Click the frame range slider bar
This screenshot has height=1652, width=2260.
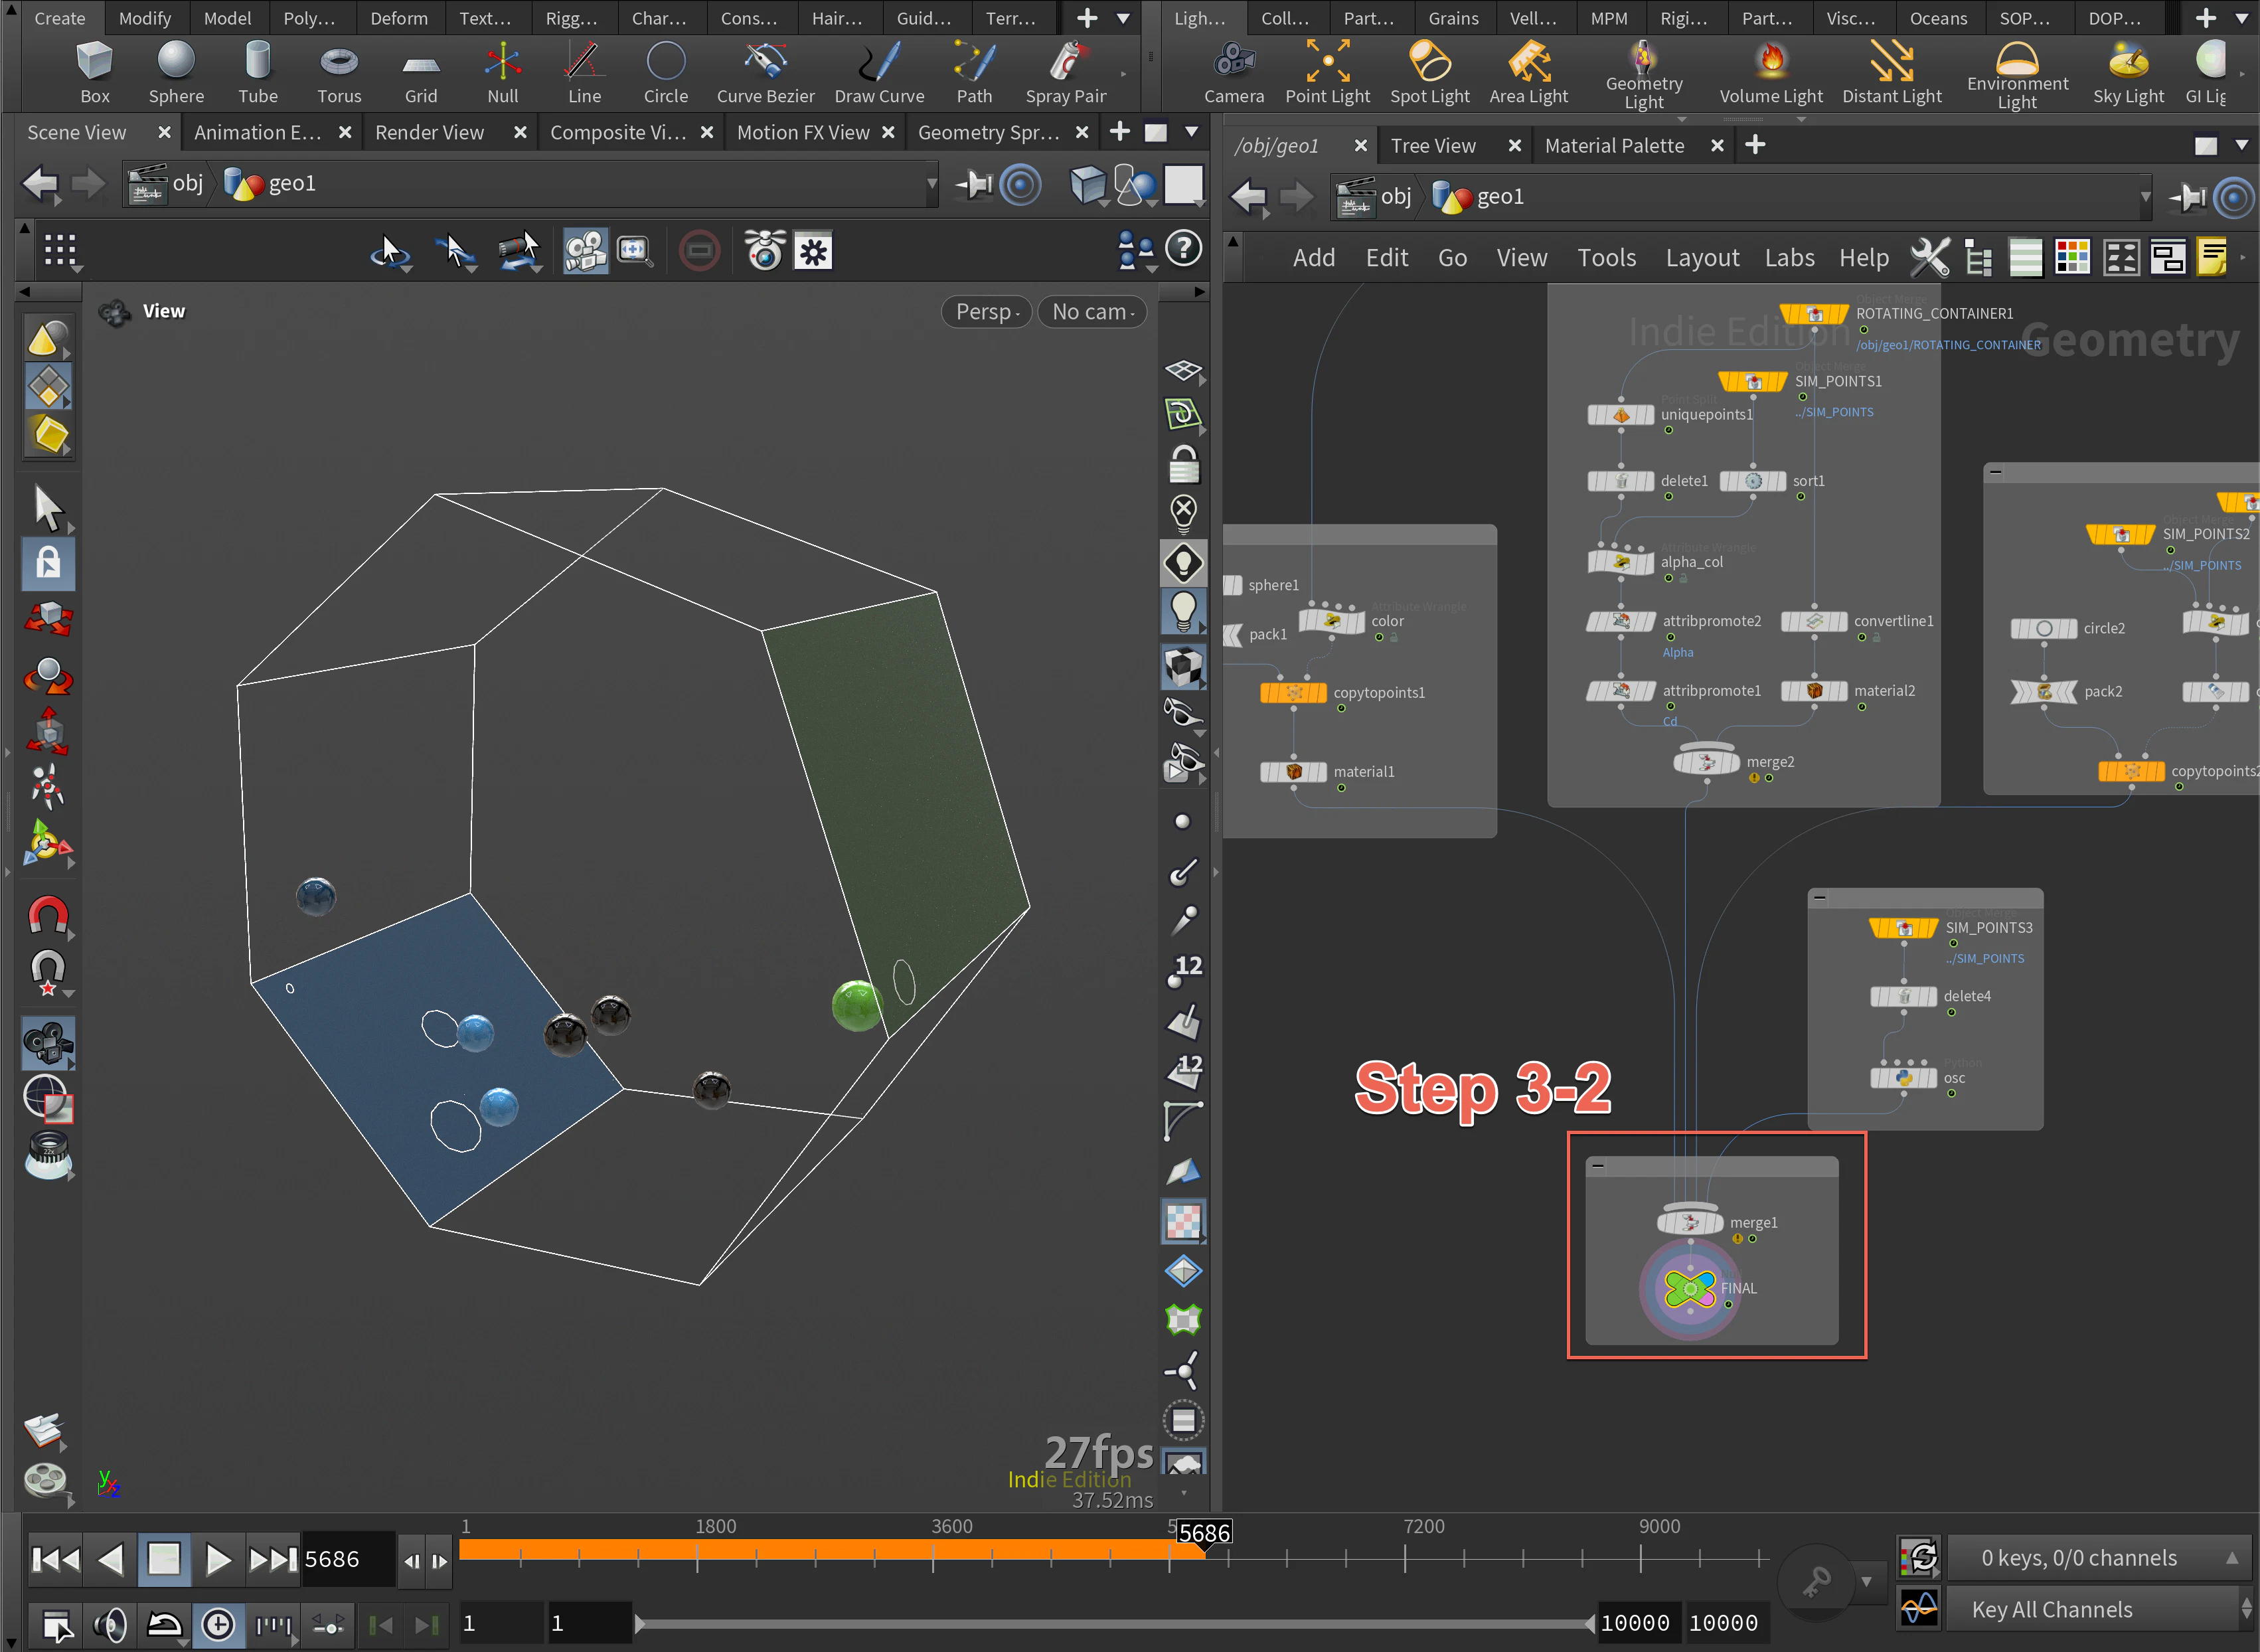[1114, 1623]
